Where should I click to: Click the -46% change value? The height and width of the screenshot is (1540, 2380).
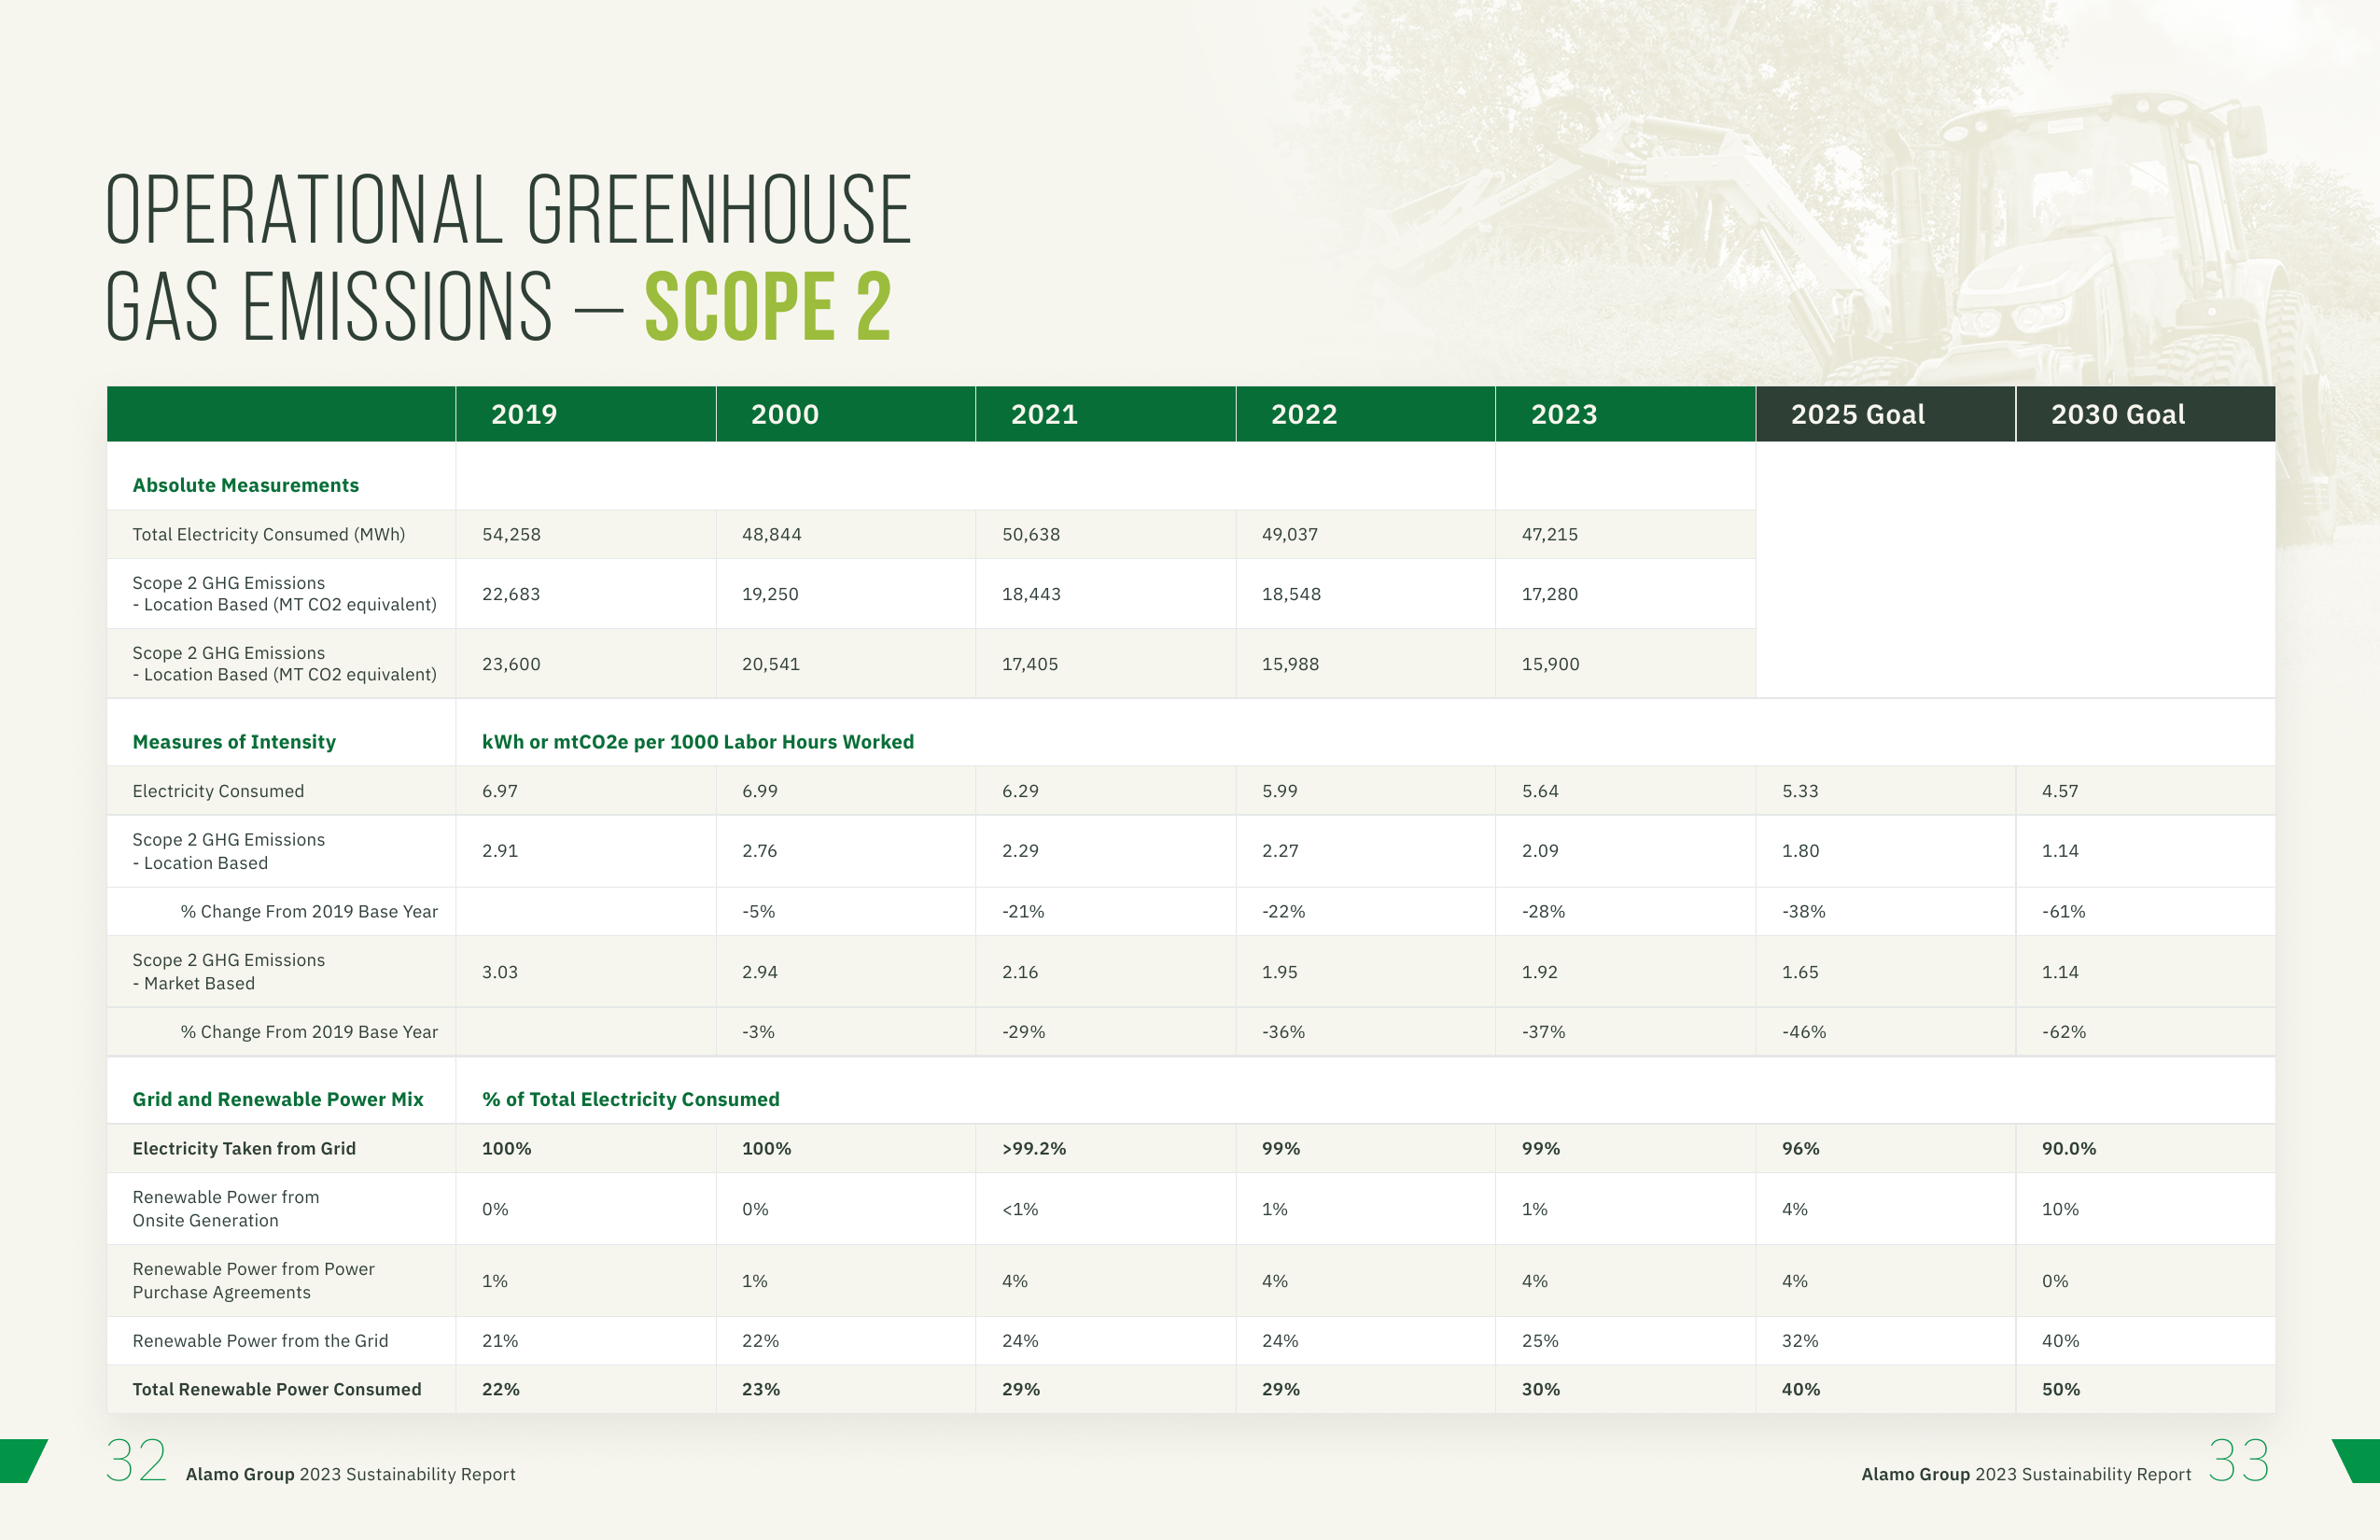(x=1804, y=1032)
